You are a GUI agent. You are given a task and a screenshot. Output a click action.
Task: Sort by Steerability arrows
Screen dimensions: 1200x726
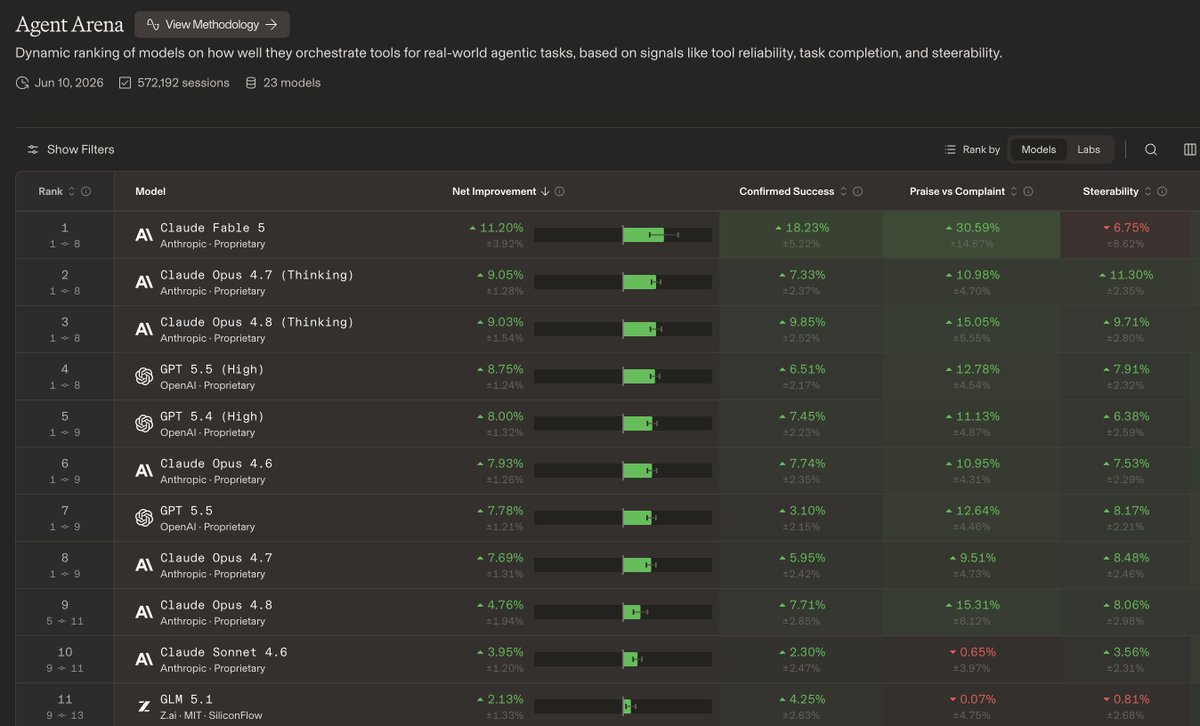click(1148, 191)
